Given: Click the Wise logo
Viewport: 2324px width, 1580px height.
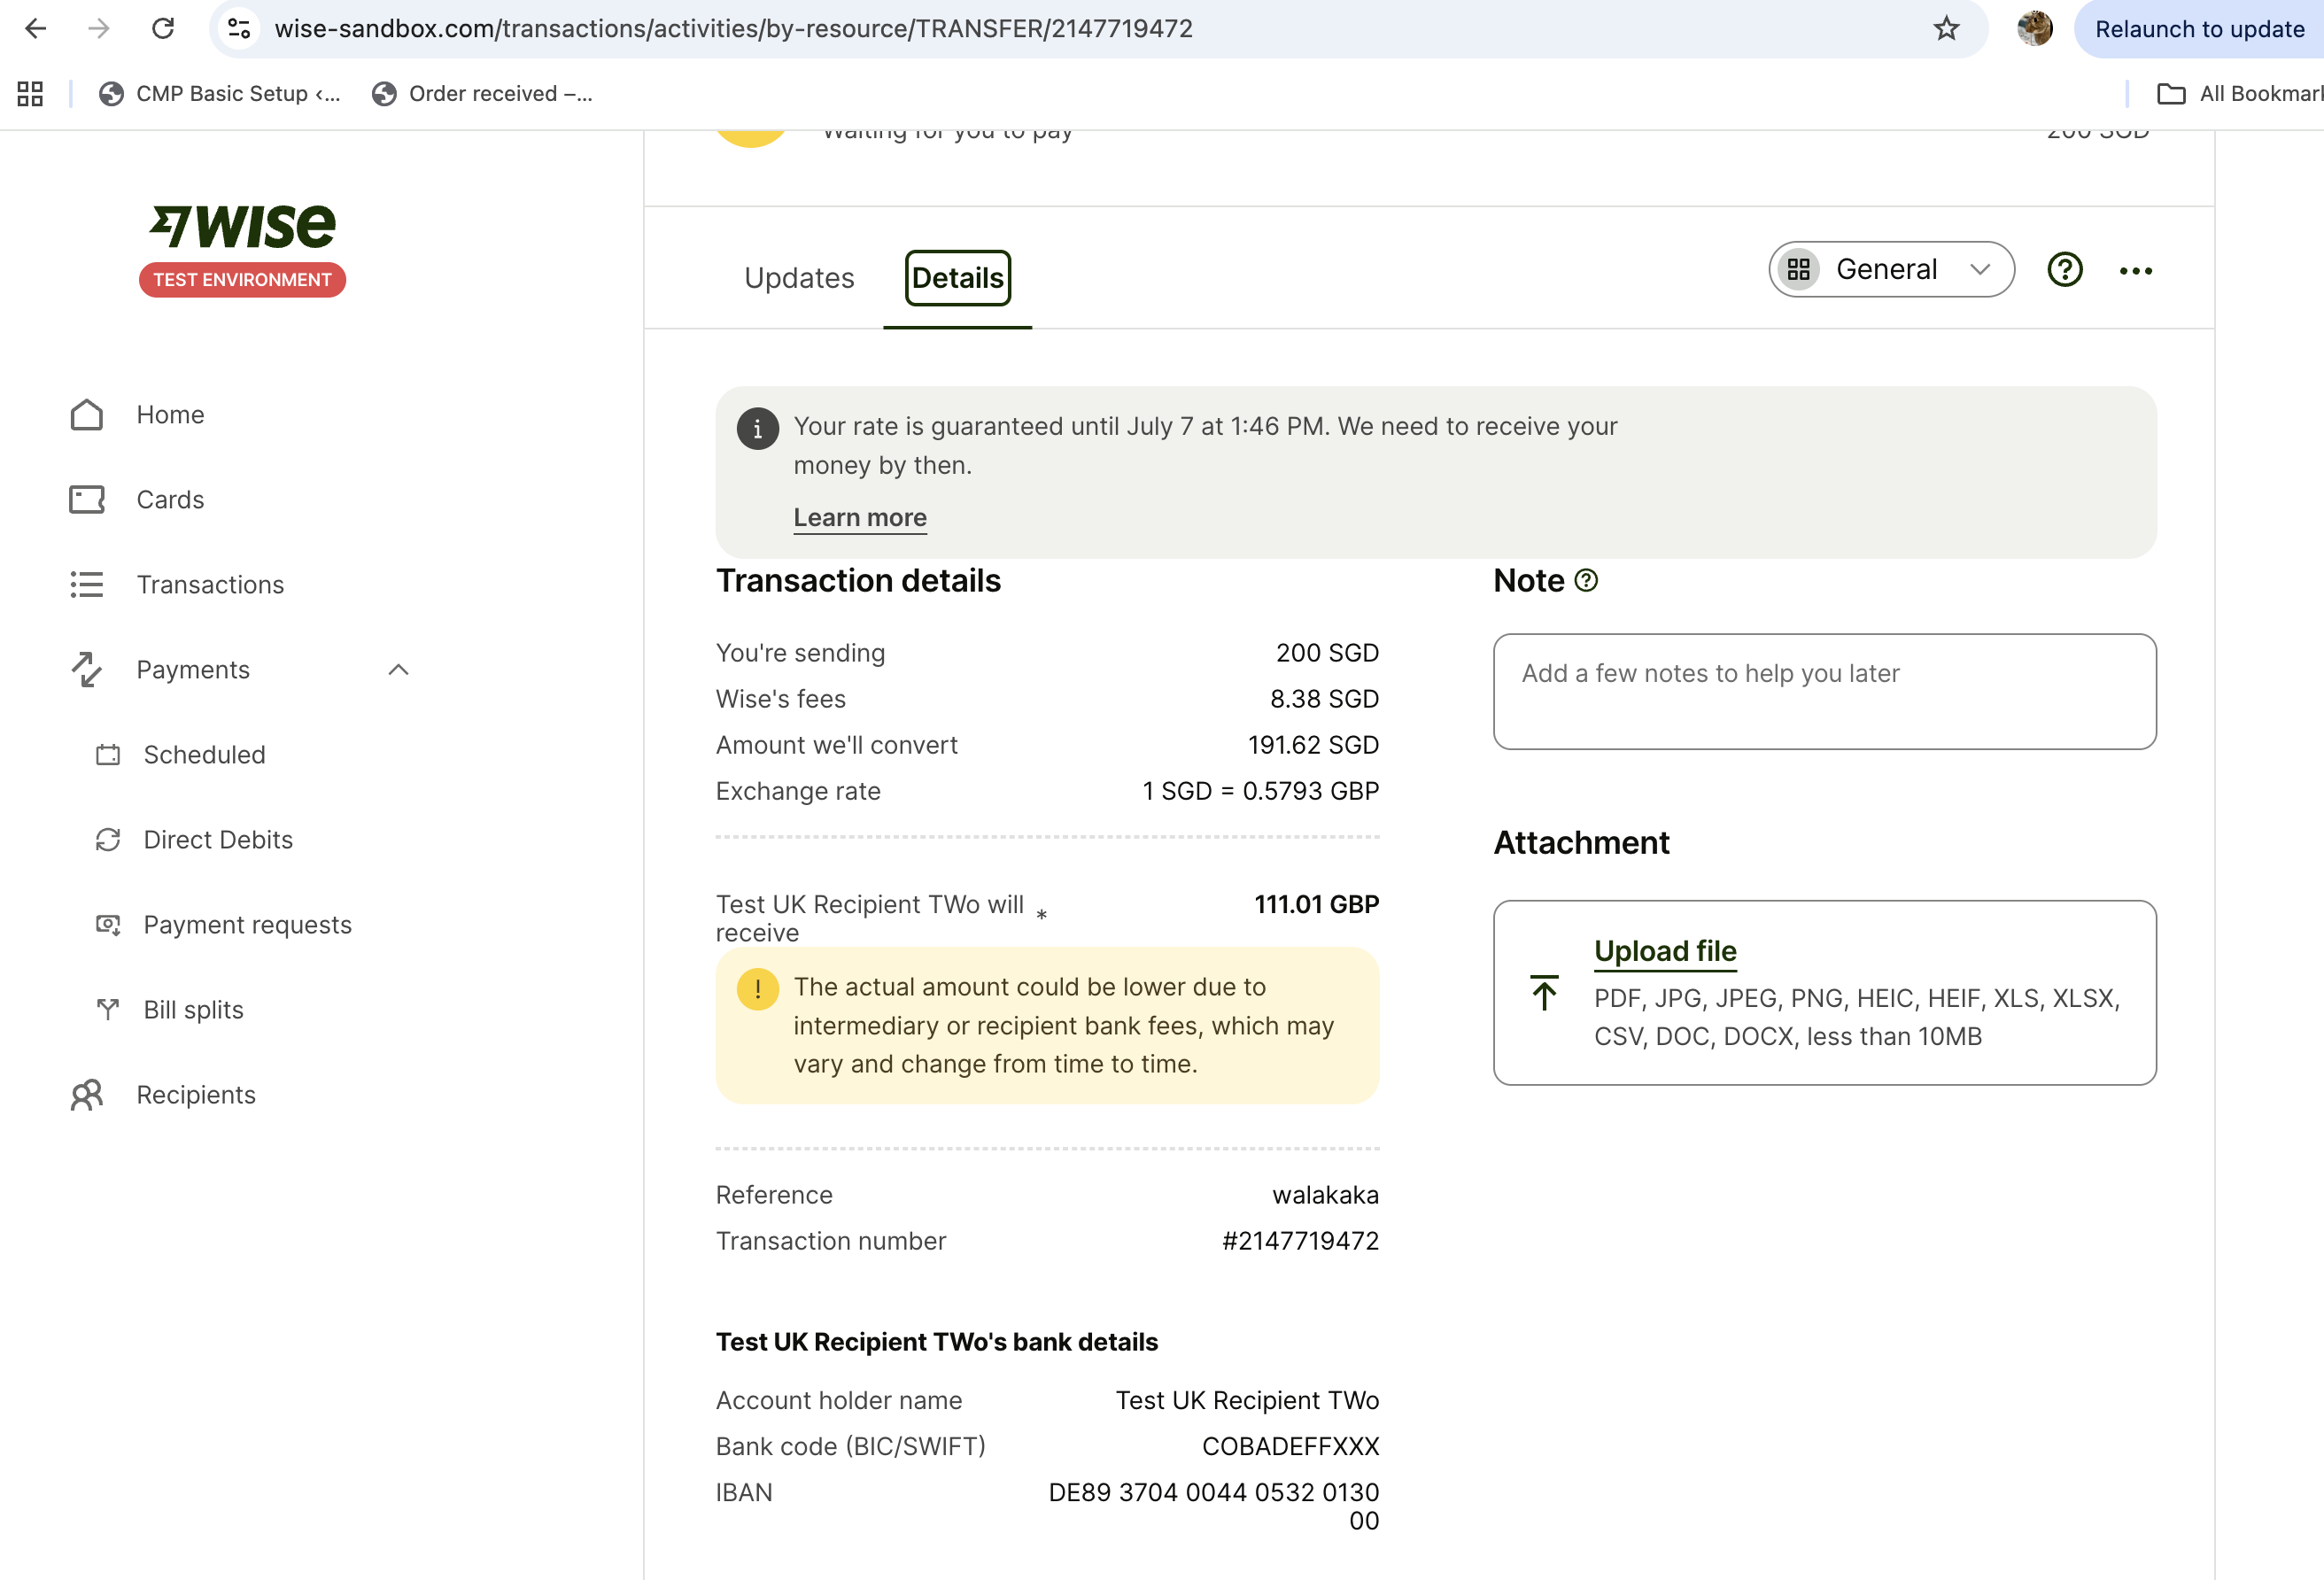Looking at the screenshot, I should click(242, 225).
